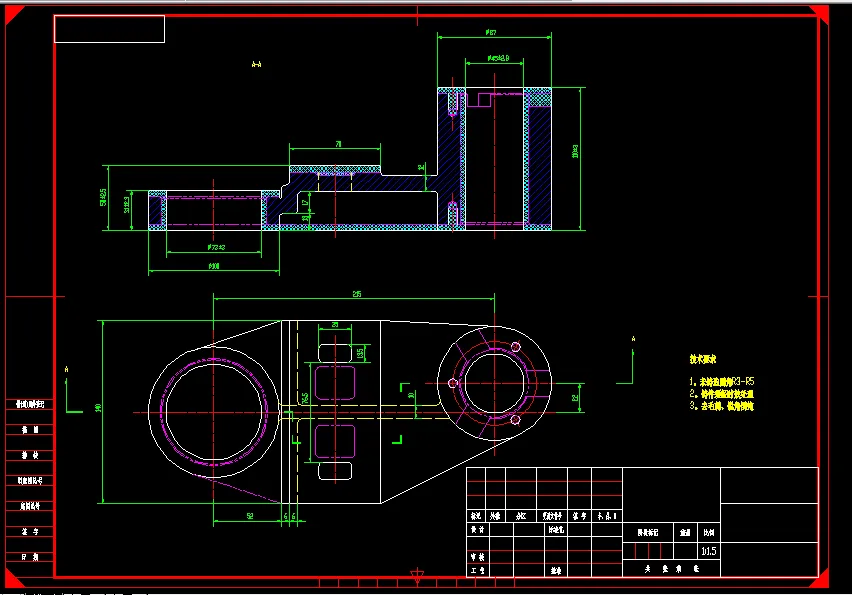Image resolution: width=852 pixels, height=595 pixels.
Task: Select the topmost white rounded slot in plan view
Action: tap(335, 353)
